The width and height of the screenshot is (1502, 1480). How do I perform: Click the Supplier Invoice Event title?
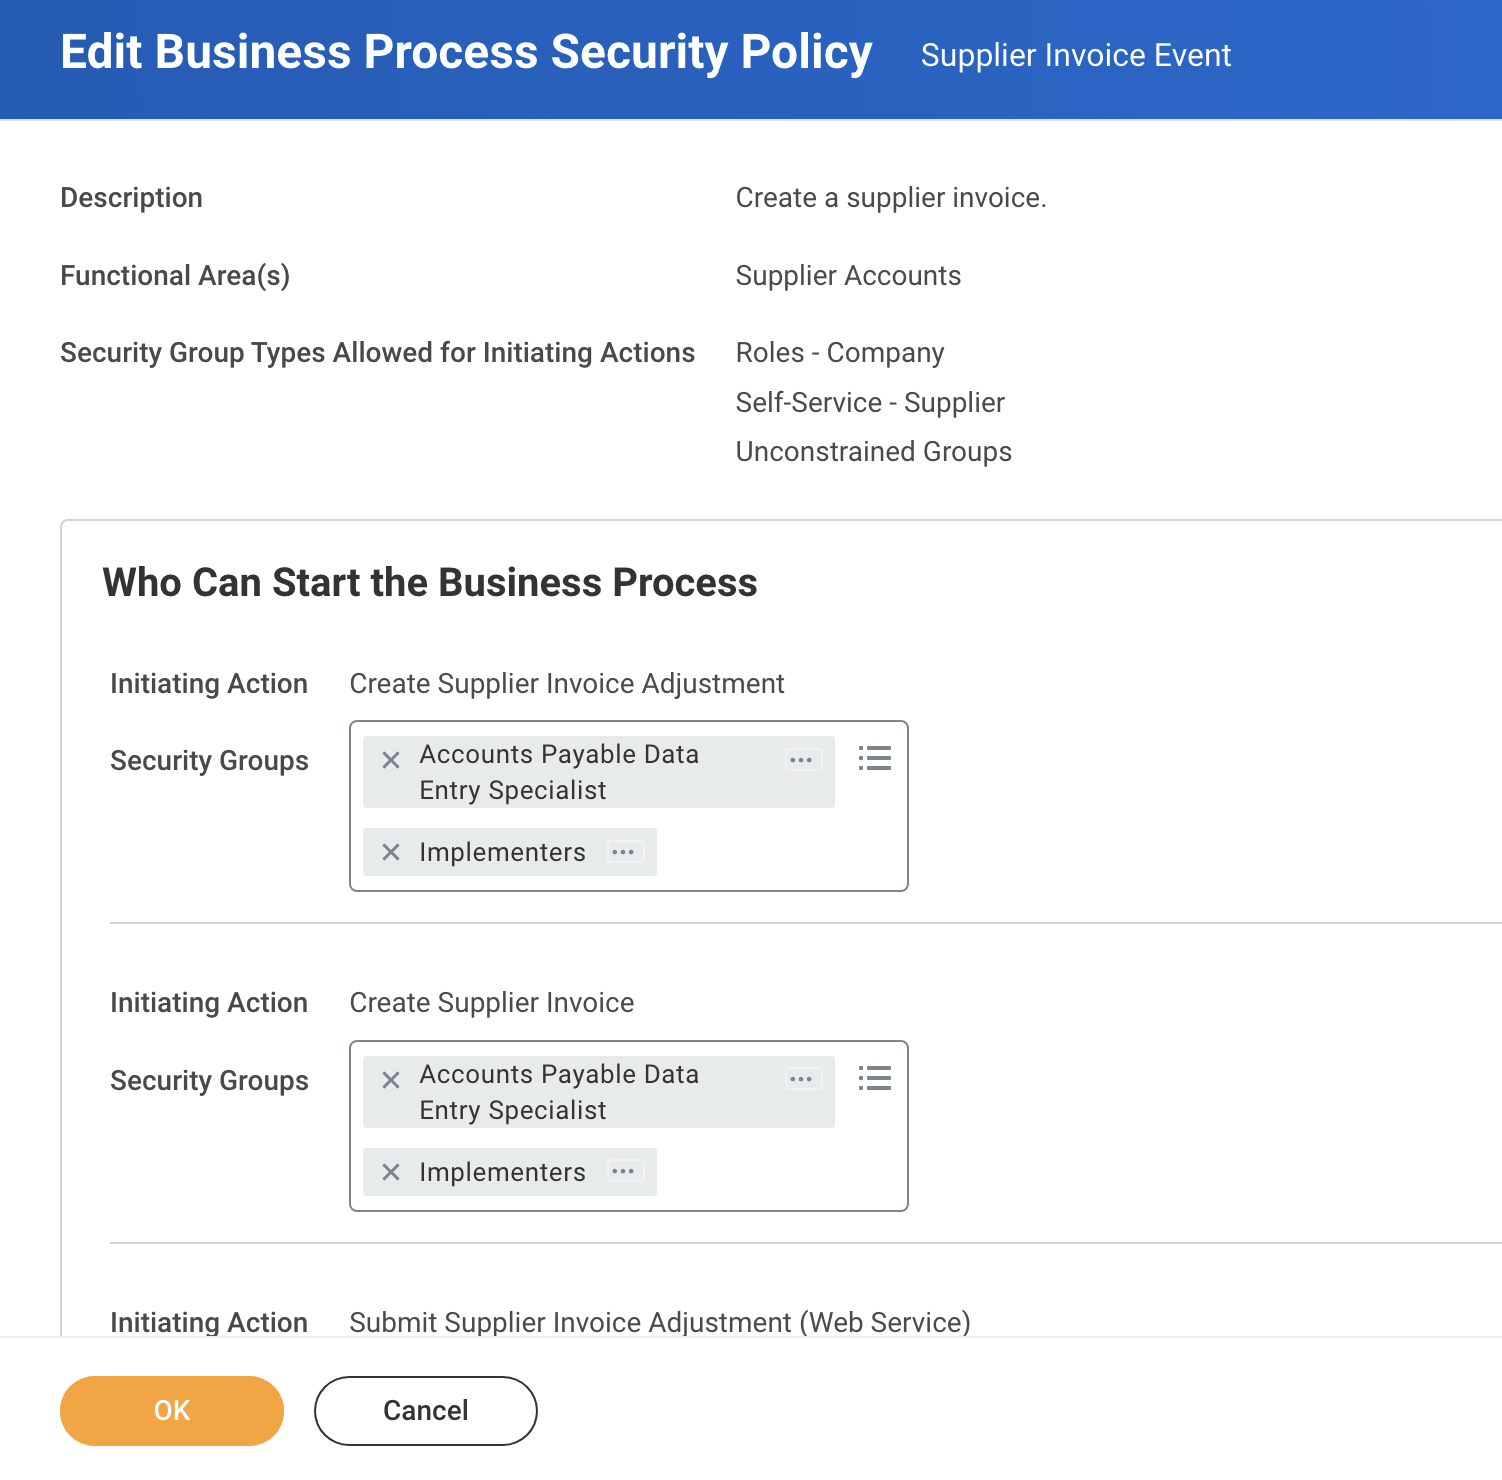(x=1075, y=55)
